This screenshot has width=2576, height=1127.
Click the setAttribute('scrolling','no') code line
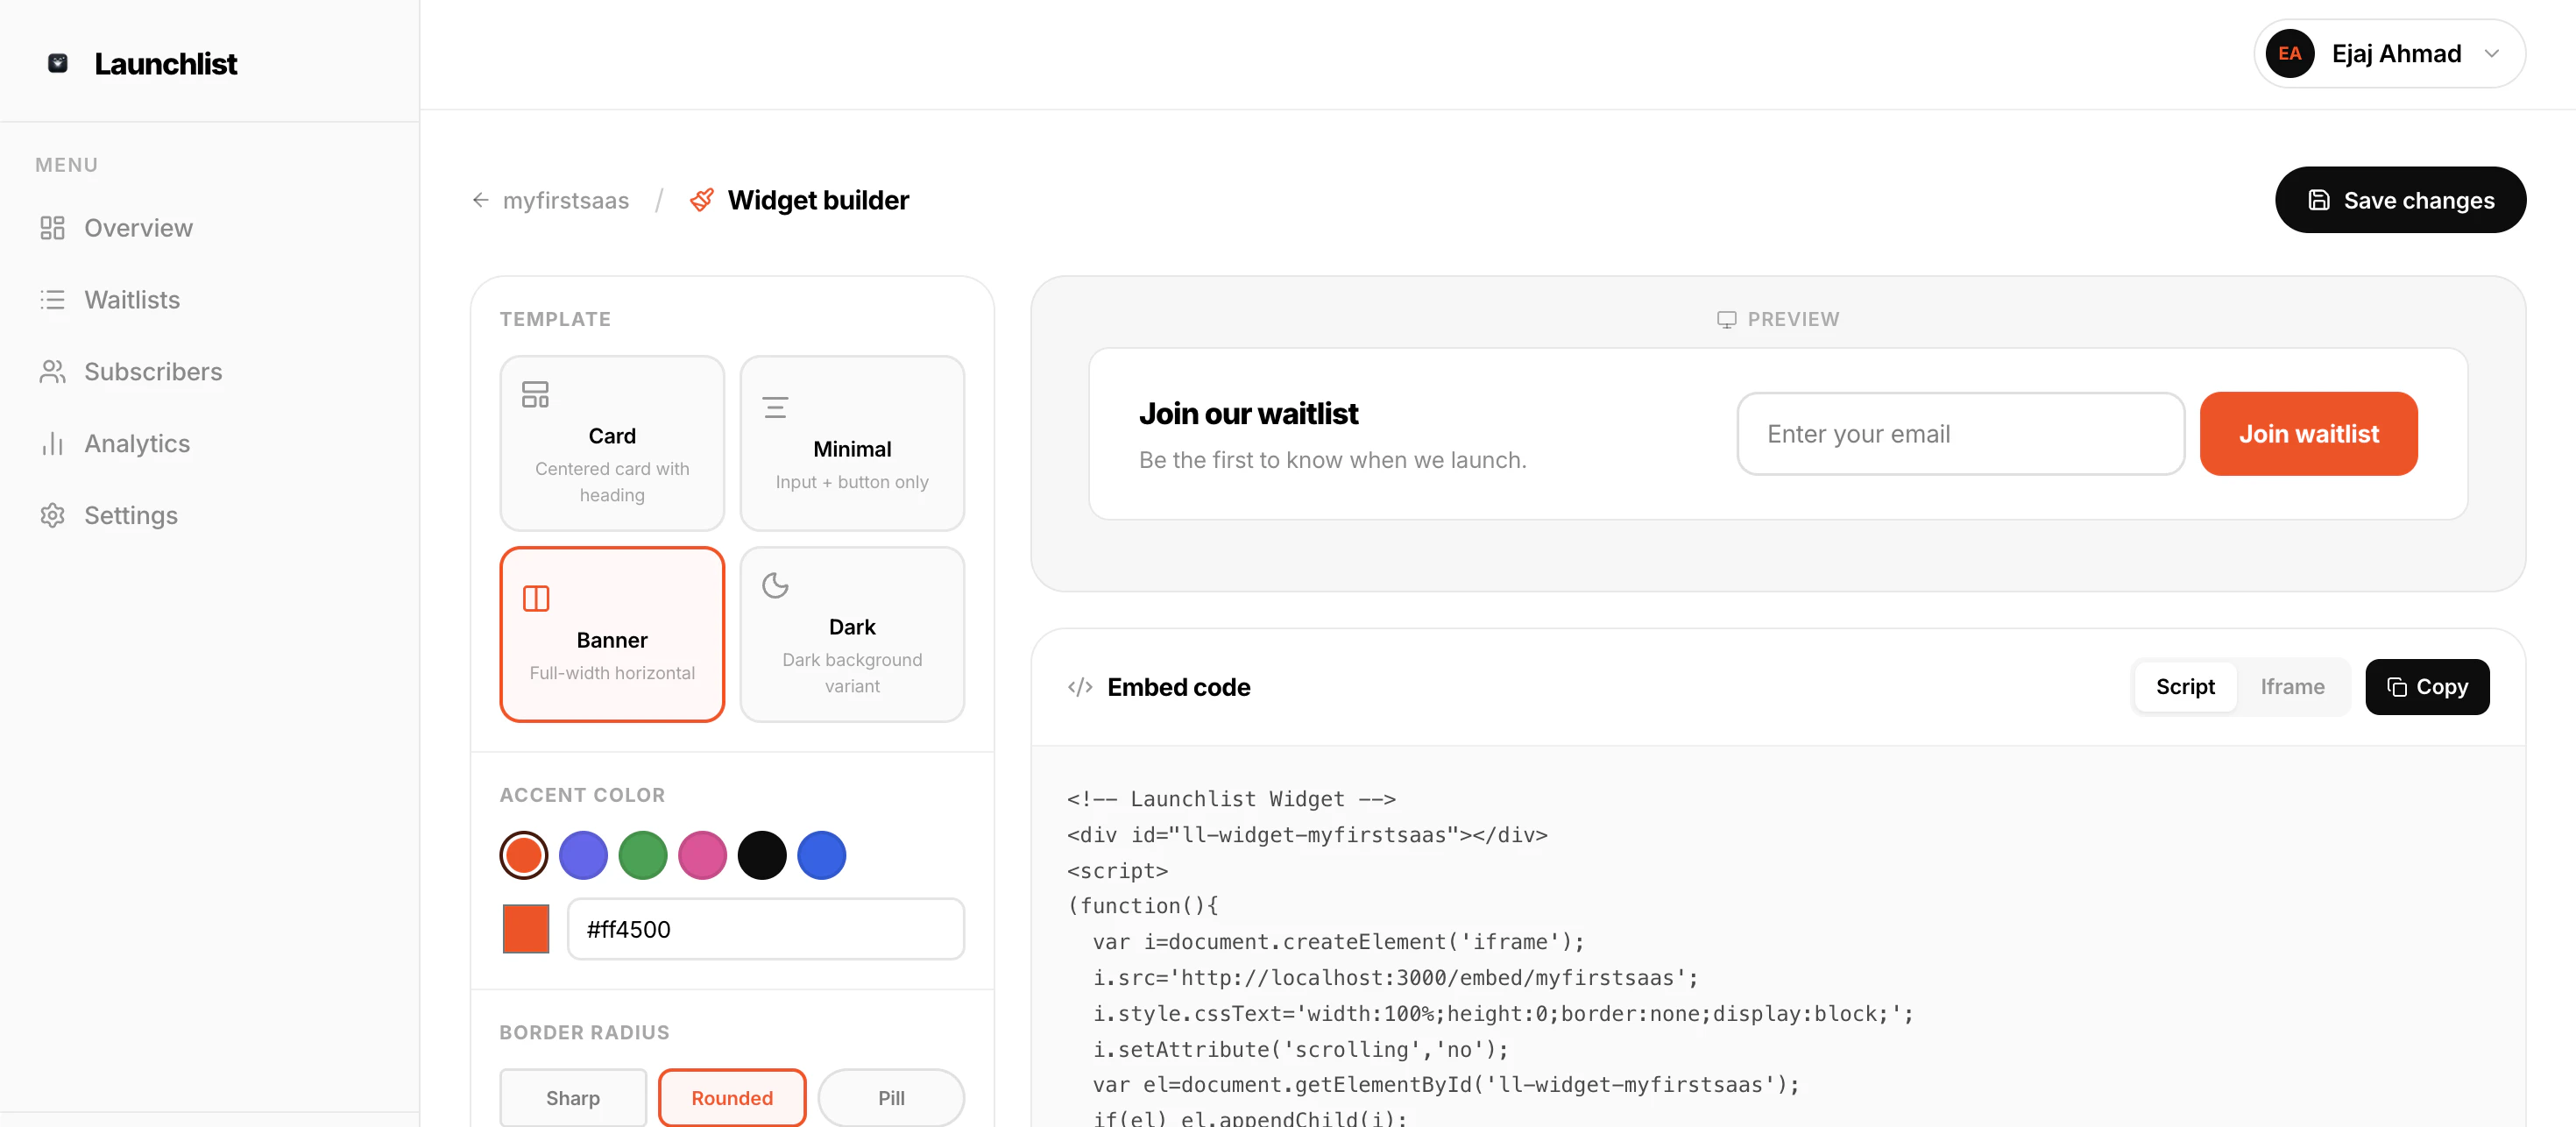tap(1301, 1050)
